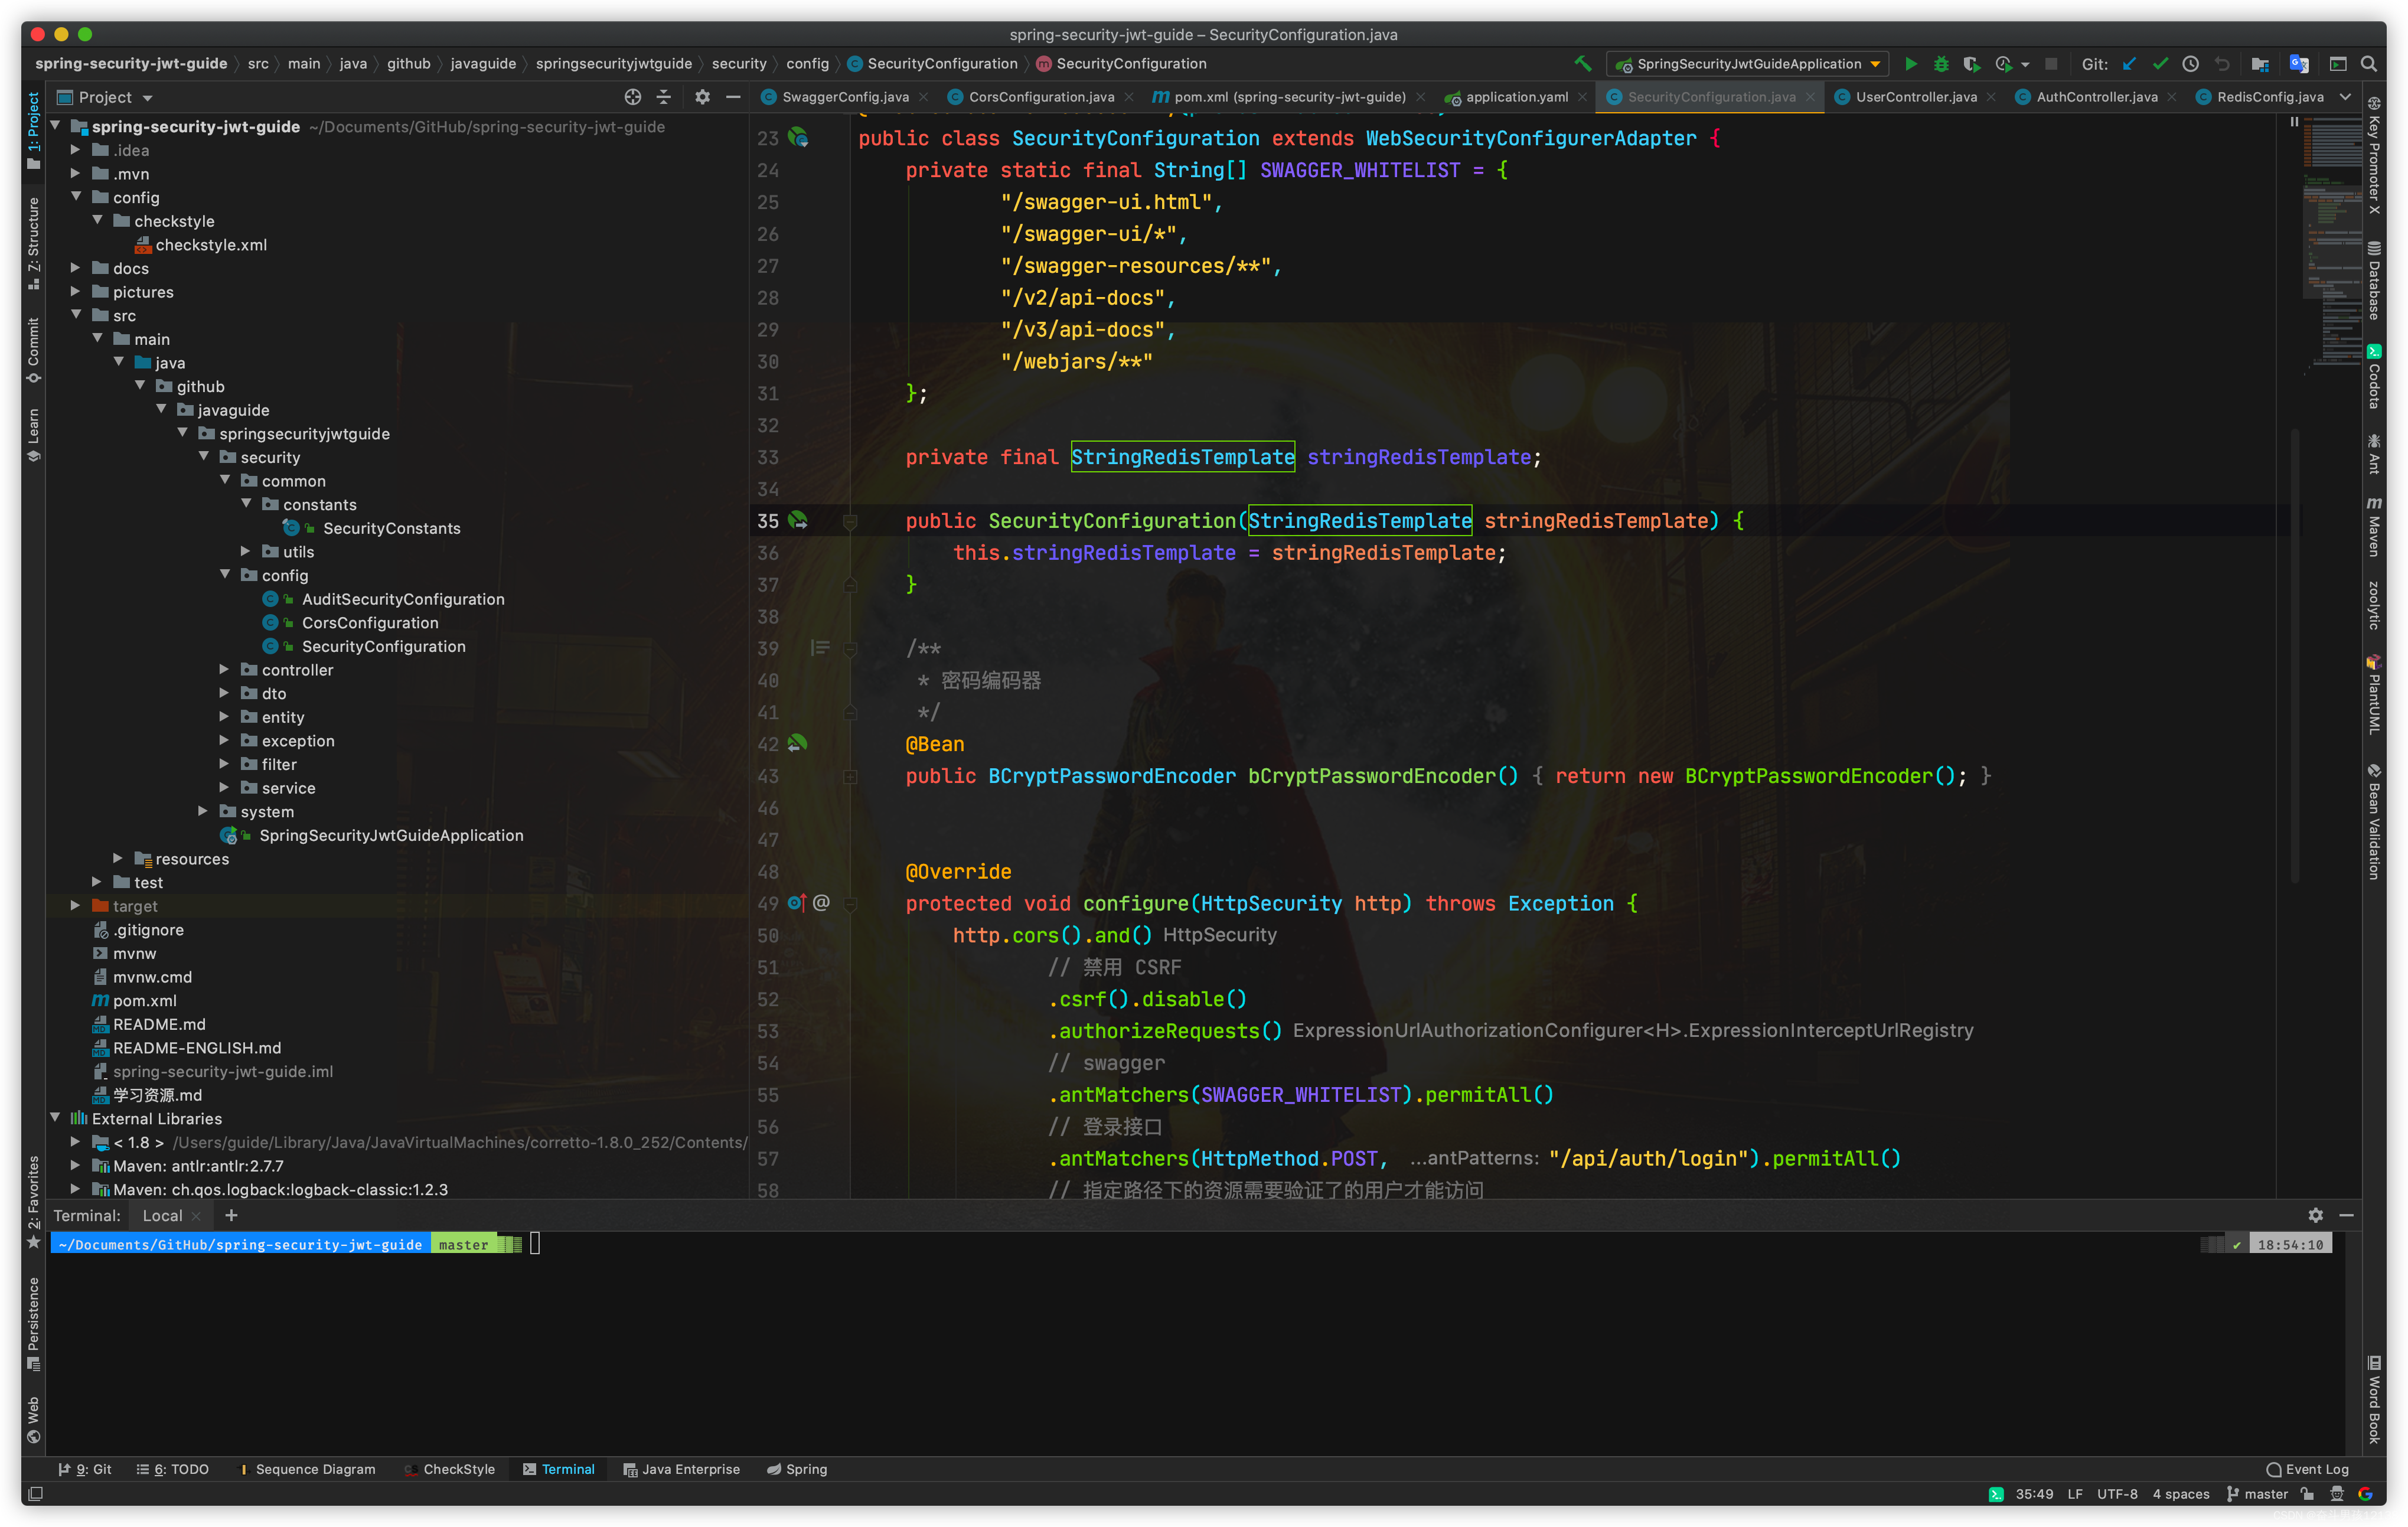Collapse the springsecurityjwtguide package node
The width and height of the screenshot is (2408, 1527).
182,433
